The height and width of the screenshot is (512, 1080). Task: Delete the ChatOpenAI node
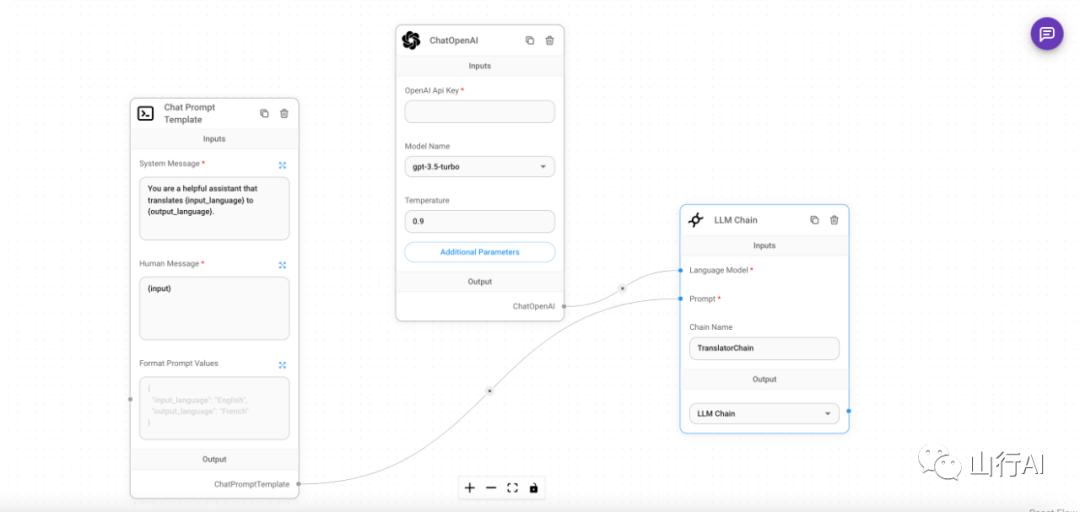click(550, 41)
